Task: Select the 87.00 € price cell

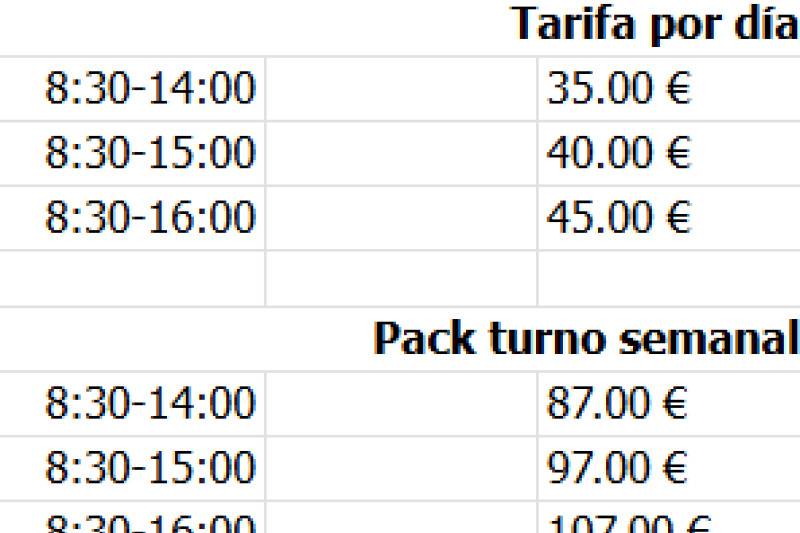Action: (619, 403)
